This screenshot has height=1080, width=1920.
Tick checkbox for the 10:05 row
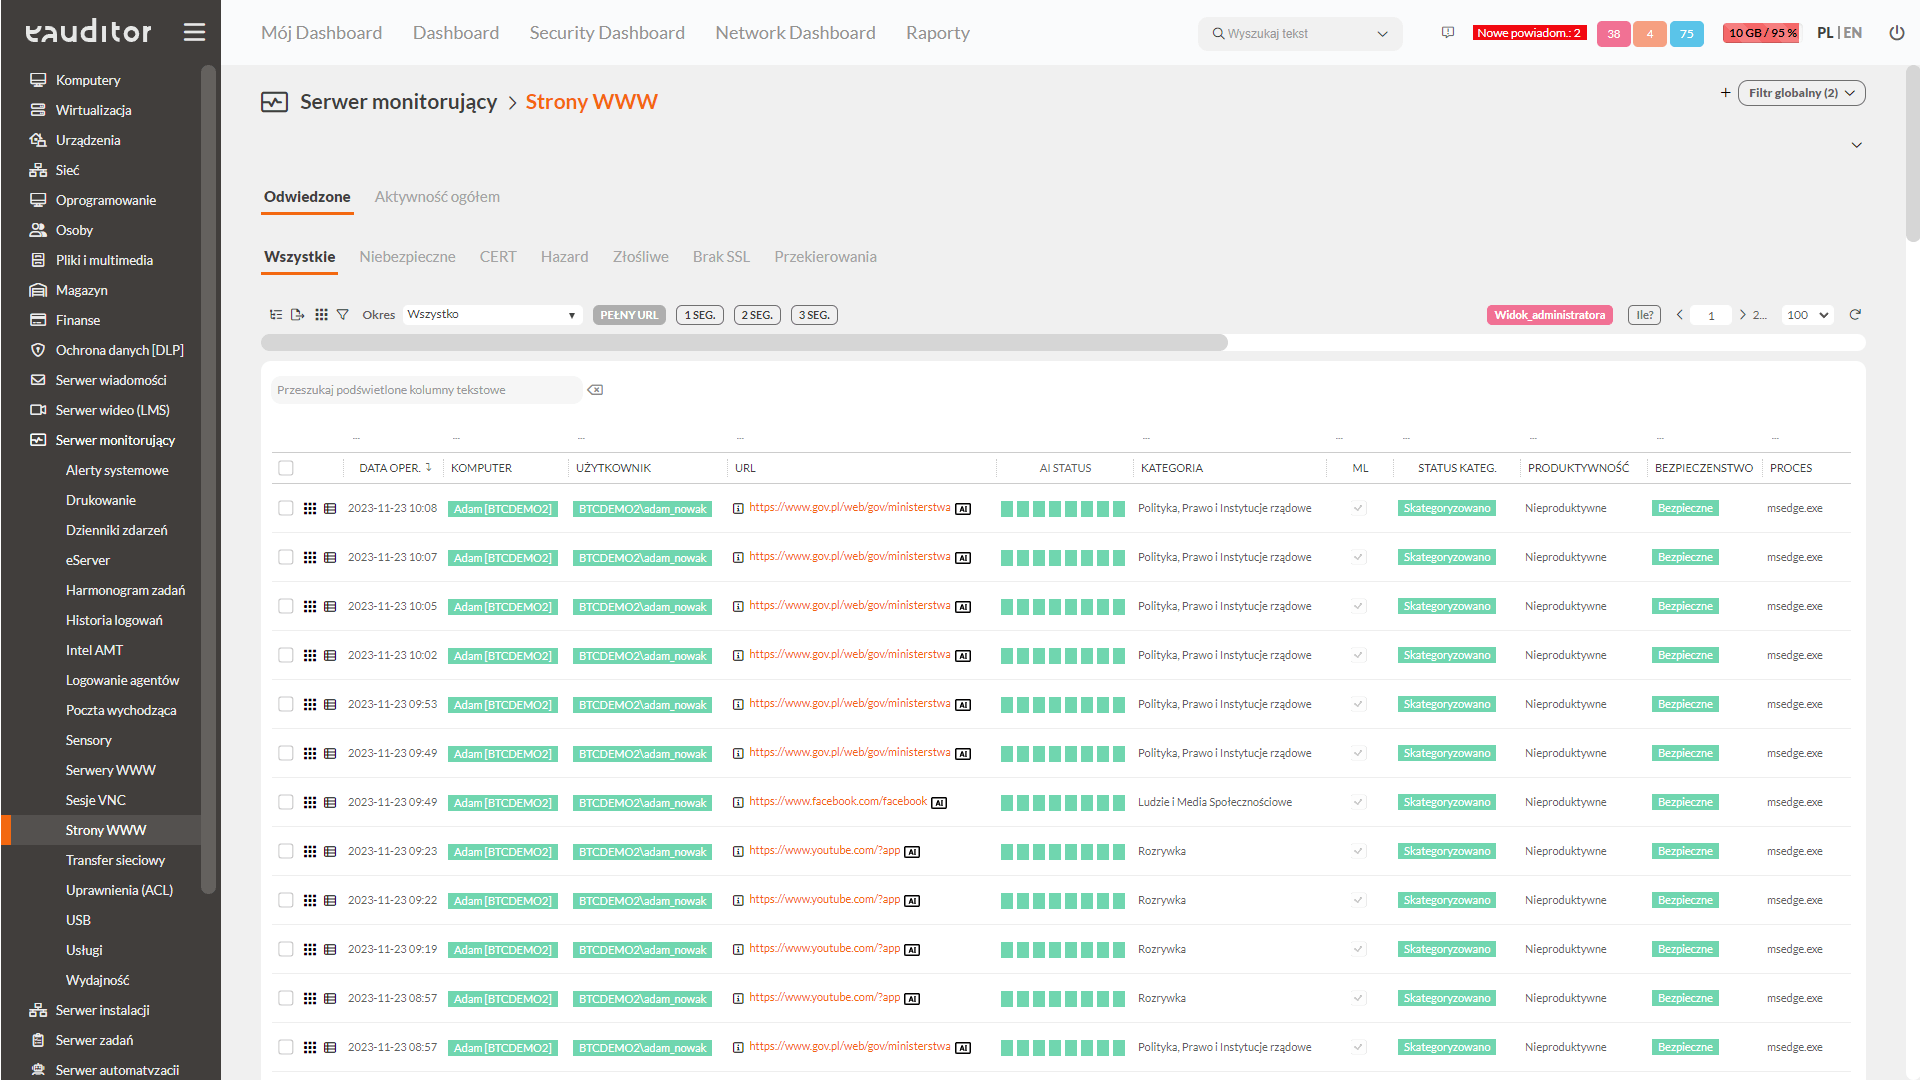(x=286, y=607)
